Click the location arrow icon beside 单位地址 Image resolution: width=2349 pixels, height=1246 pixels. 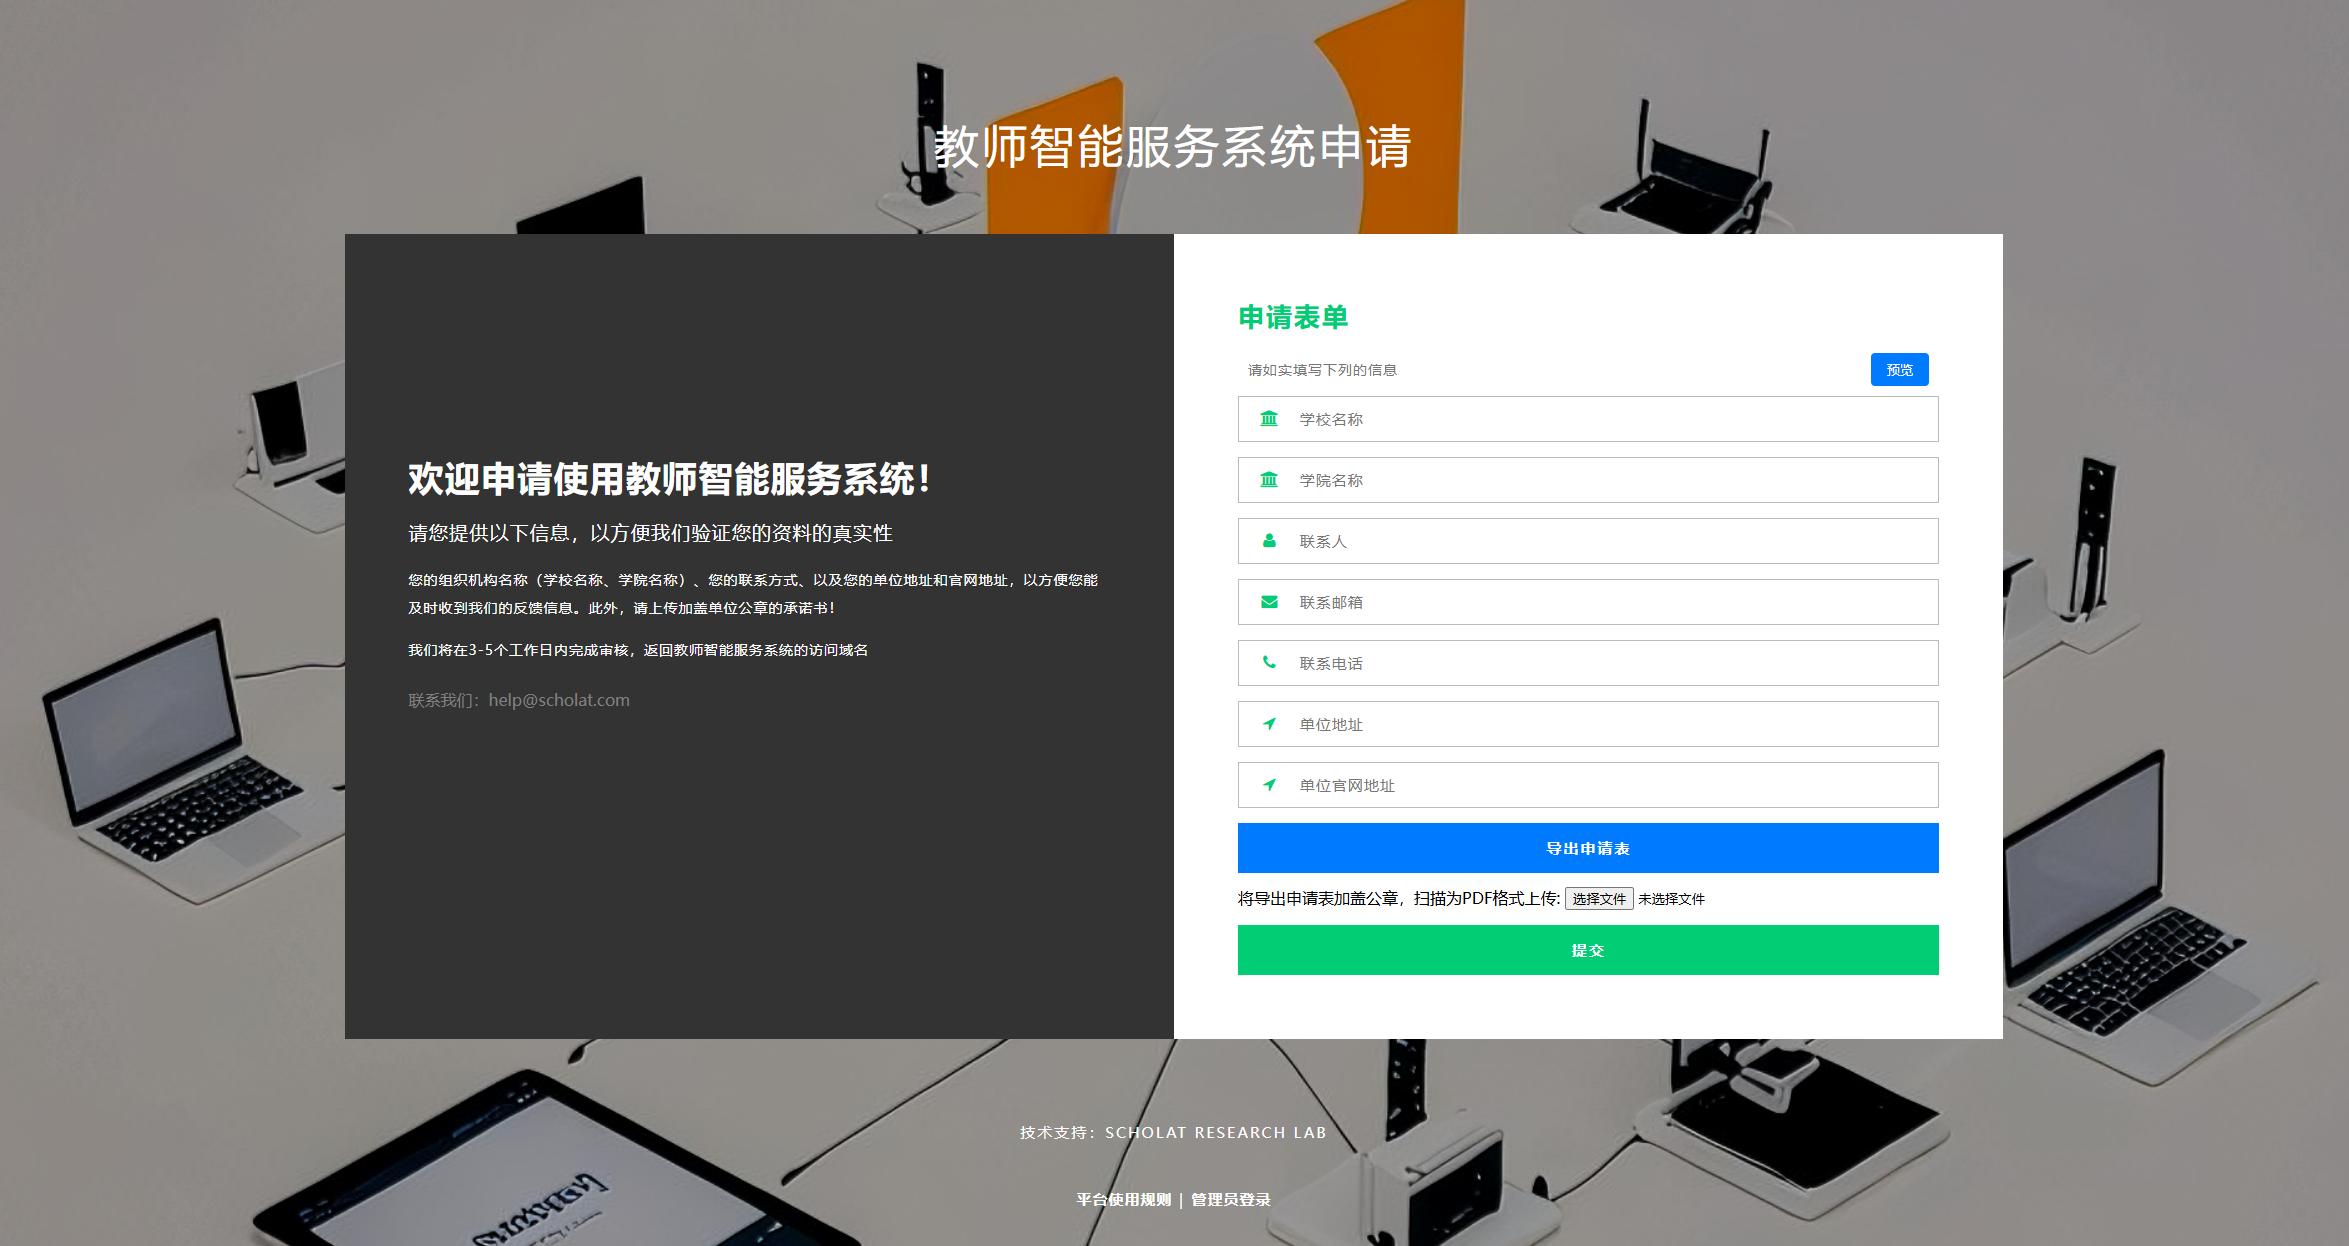click(1269, 724)
